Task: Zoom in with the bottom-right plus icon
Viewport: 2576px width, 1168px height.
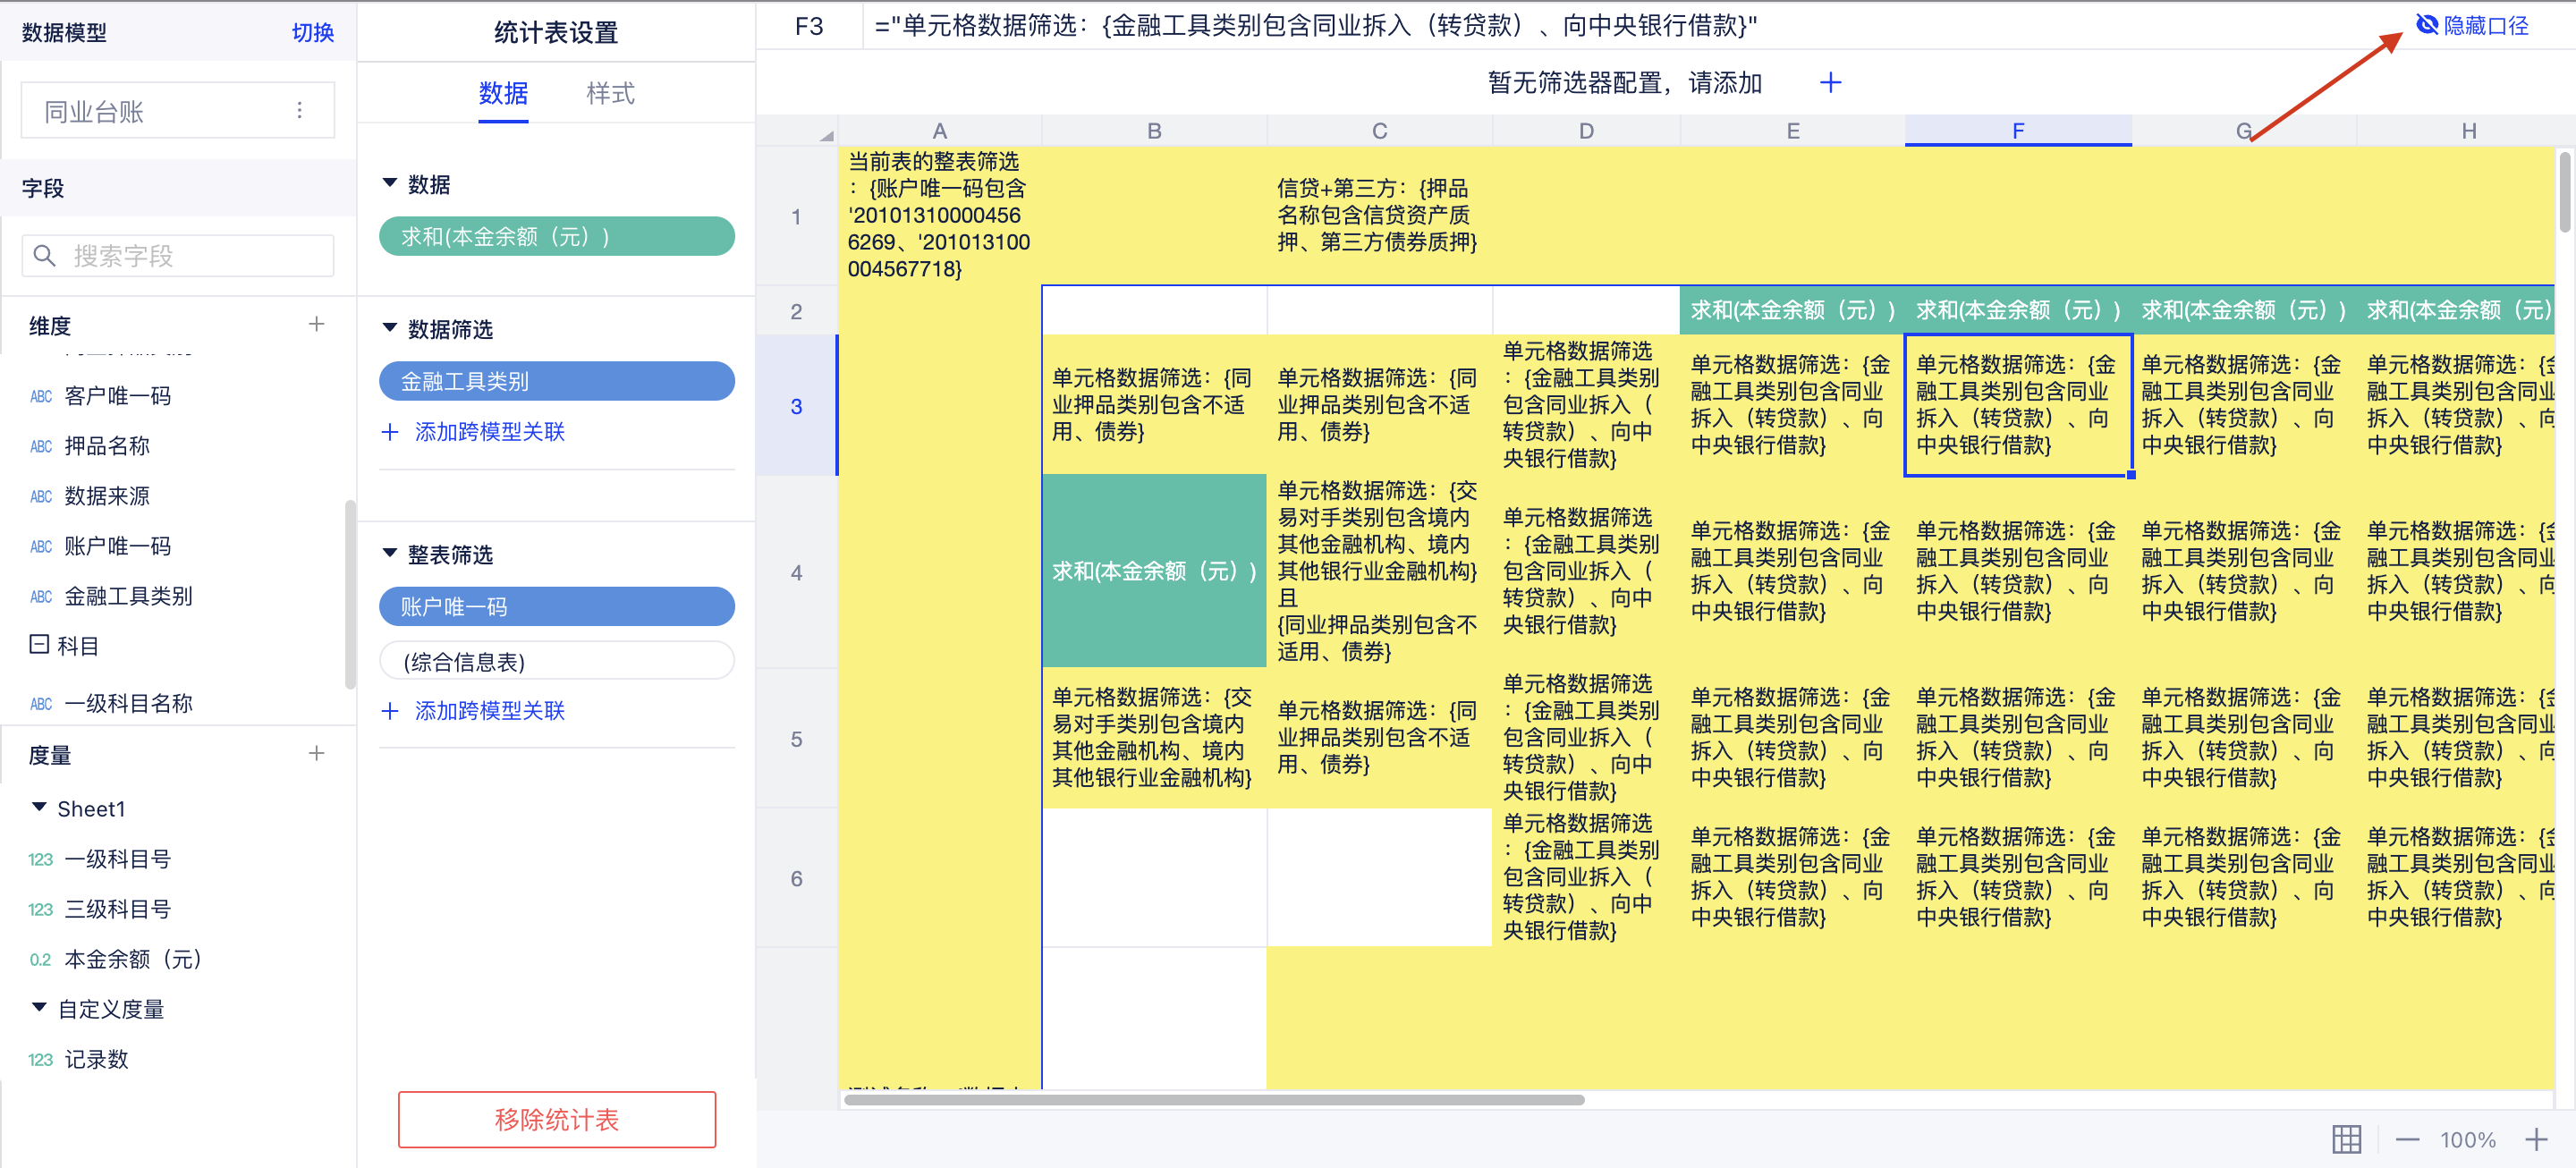Action: pyautogui.click(x=2536, y=1139)
